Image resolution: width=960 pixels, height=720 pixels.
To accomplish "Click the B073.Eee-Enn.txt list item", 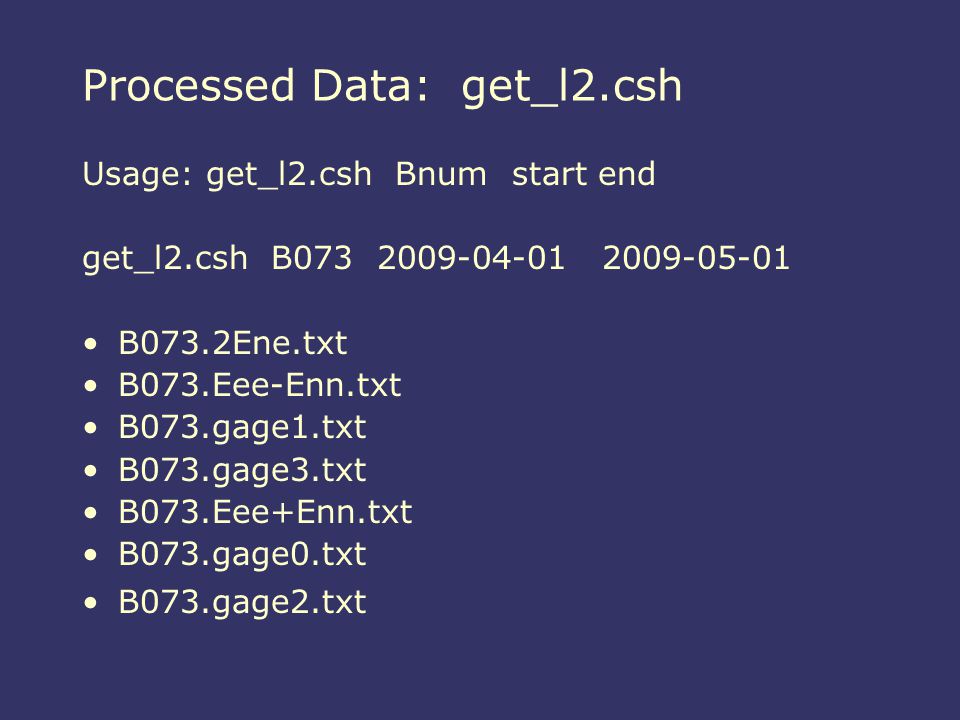I will (x=260, y=385).
